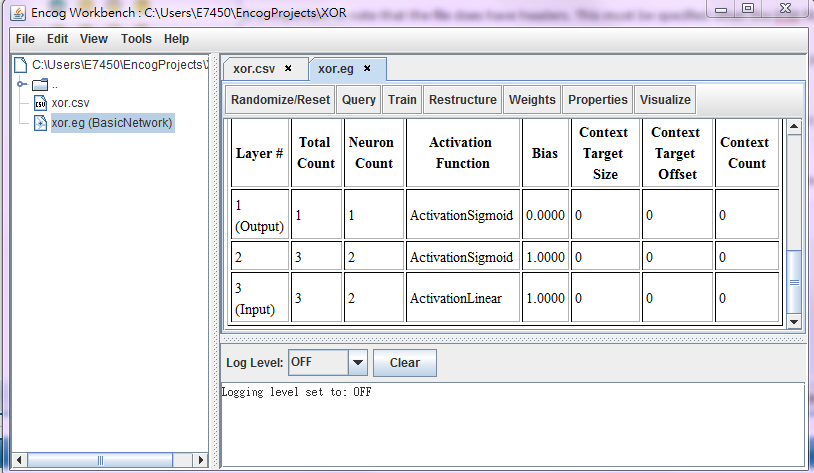This screenshot has height=473, width=814.
Task: Click the Weights button
Action: point(532,100)
